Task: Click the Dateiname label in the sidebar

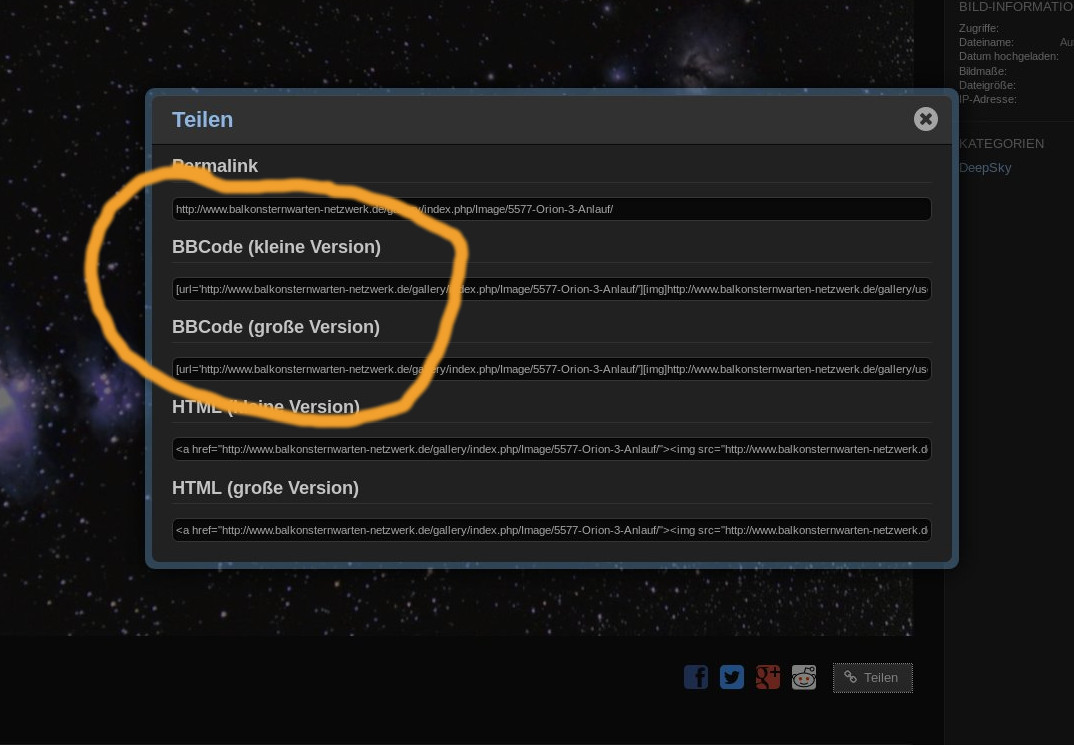Action: [986, 43]
